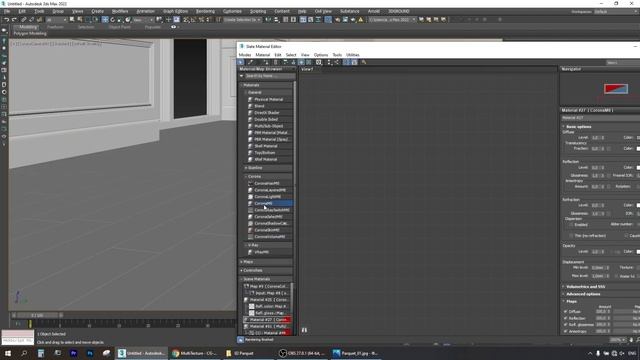Assign Material to Selection in Slate toolbar
The width and height of the screenshot is (640, 360).
(x=266, y=62)
